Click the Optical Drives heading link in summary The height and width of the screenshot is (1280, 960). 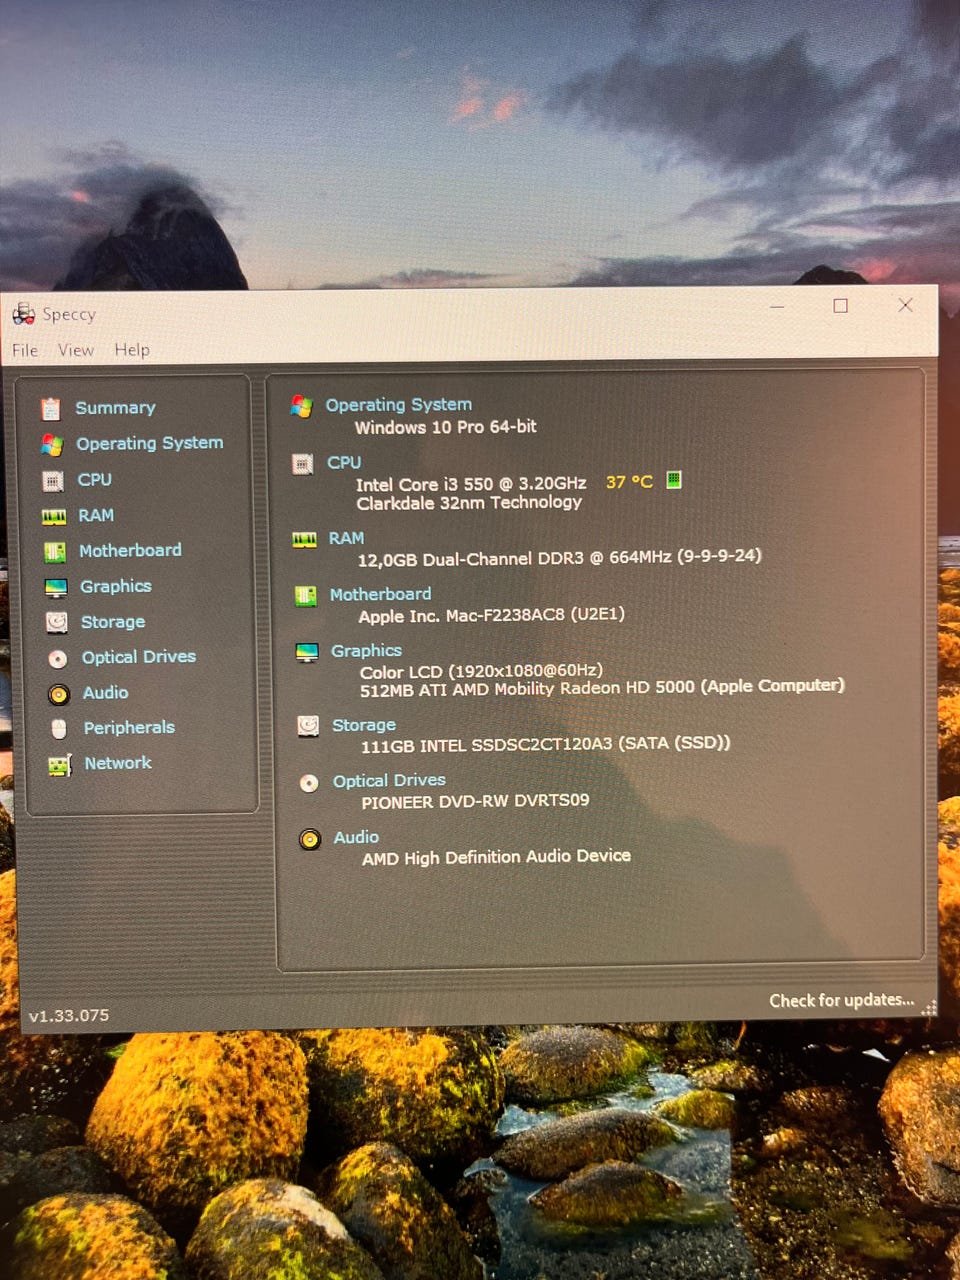(389, 780)
